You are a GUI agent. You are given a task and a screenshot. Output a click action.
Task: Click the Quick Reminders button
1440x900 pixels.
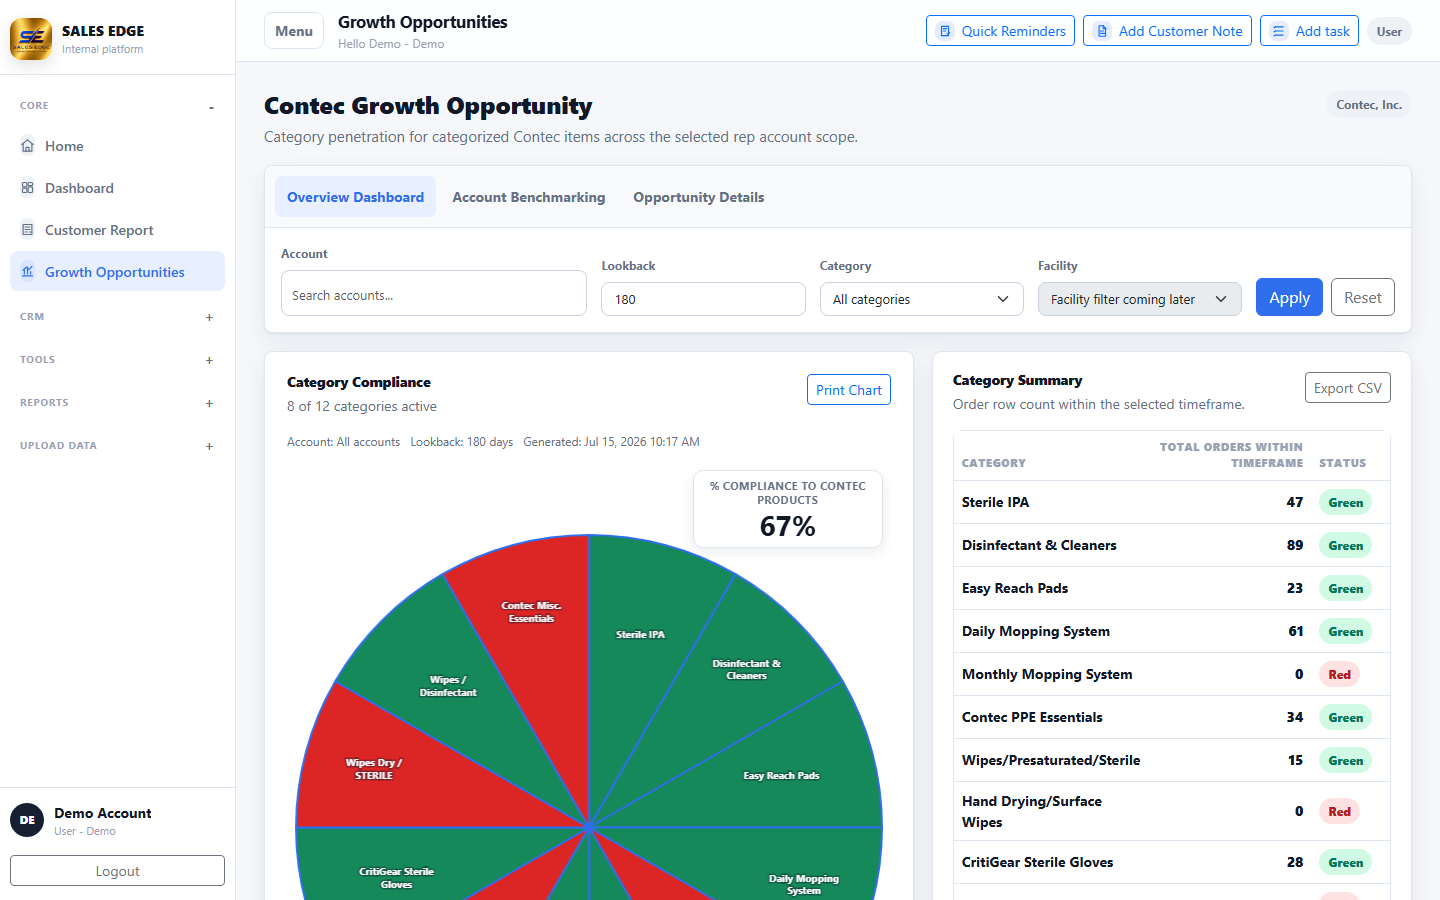(x=1000, y=31)
